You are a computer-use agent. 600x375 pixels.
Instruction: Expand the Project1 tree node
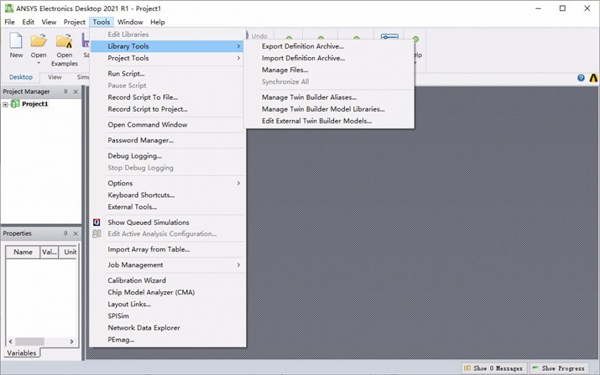[5, 104]
